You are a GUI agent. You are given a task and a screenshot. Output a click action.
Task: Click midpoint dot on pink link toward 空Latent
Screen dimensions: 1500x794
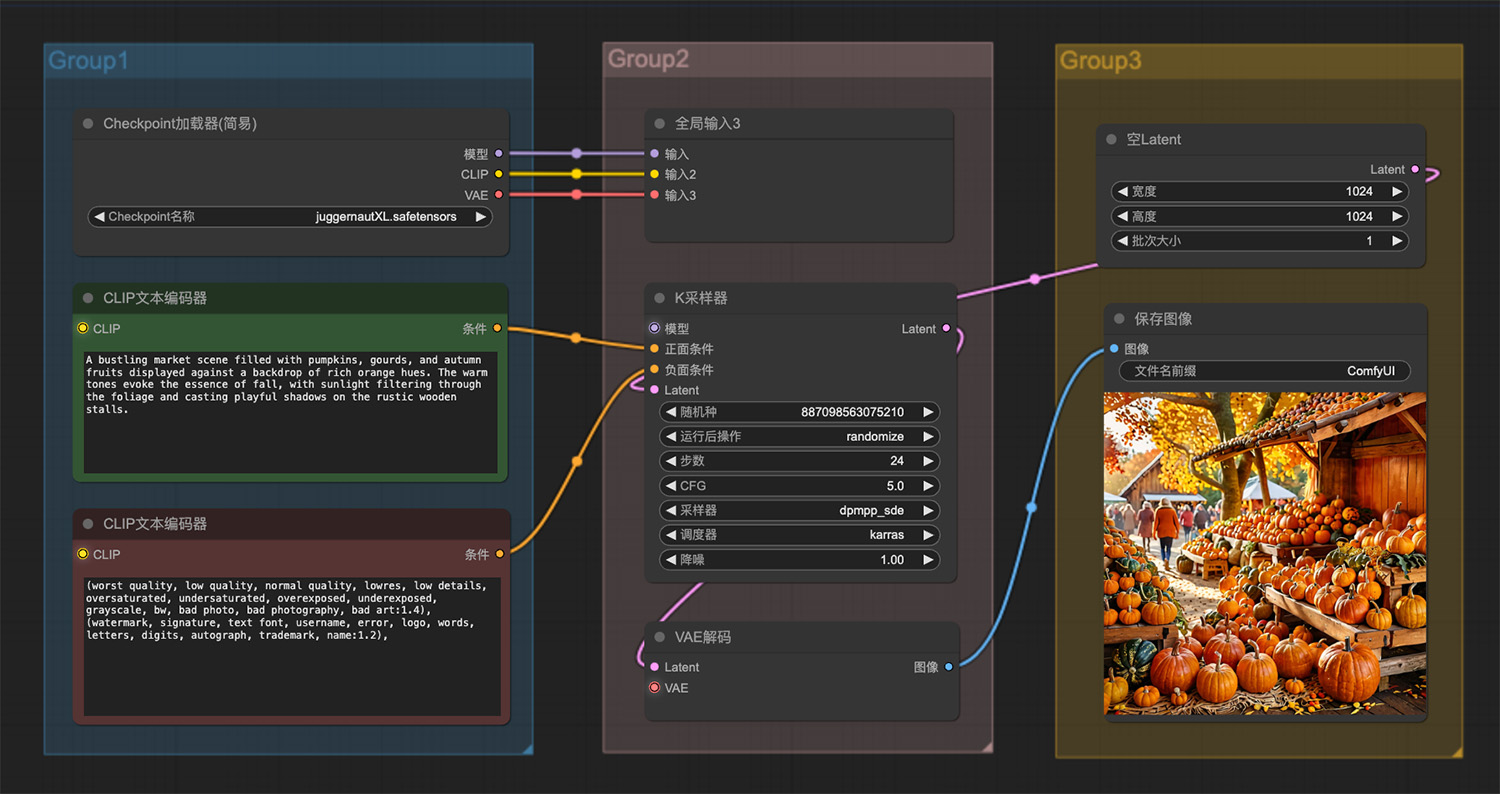(x=1035, y=279)
